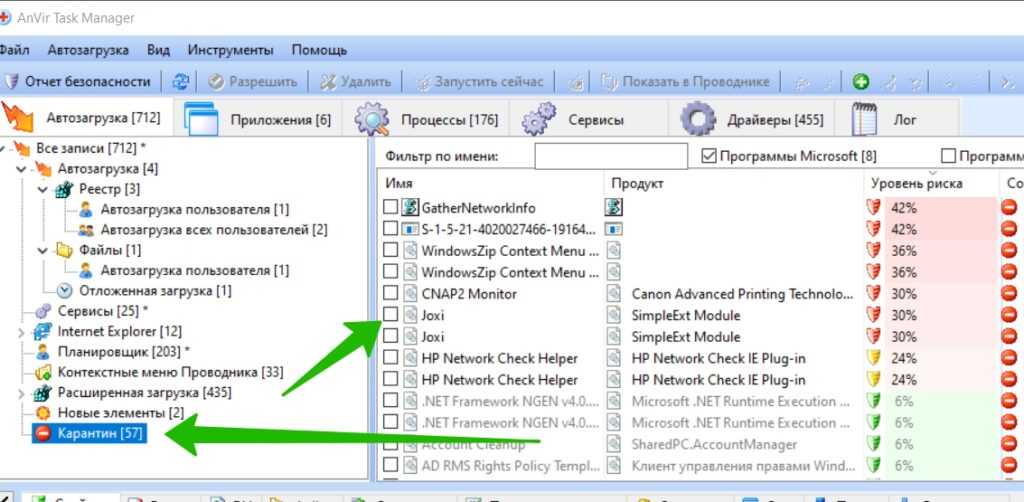Tick the S-1-5-21-4020027466 entry checkbox
The image size is (1024, 502).
390,229
